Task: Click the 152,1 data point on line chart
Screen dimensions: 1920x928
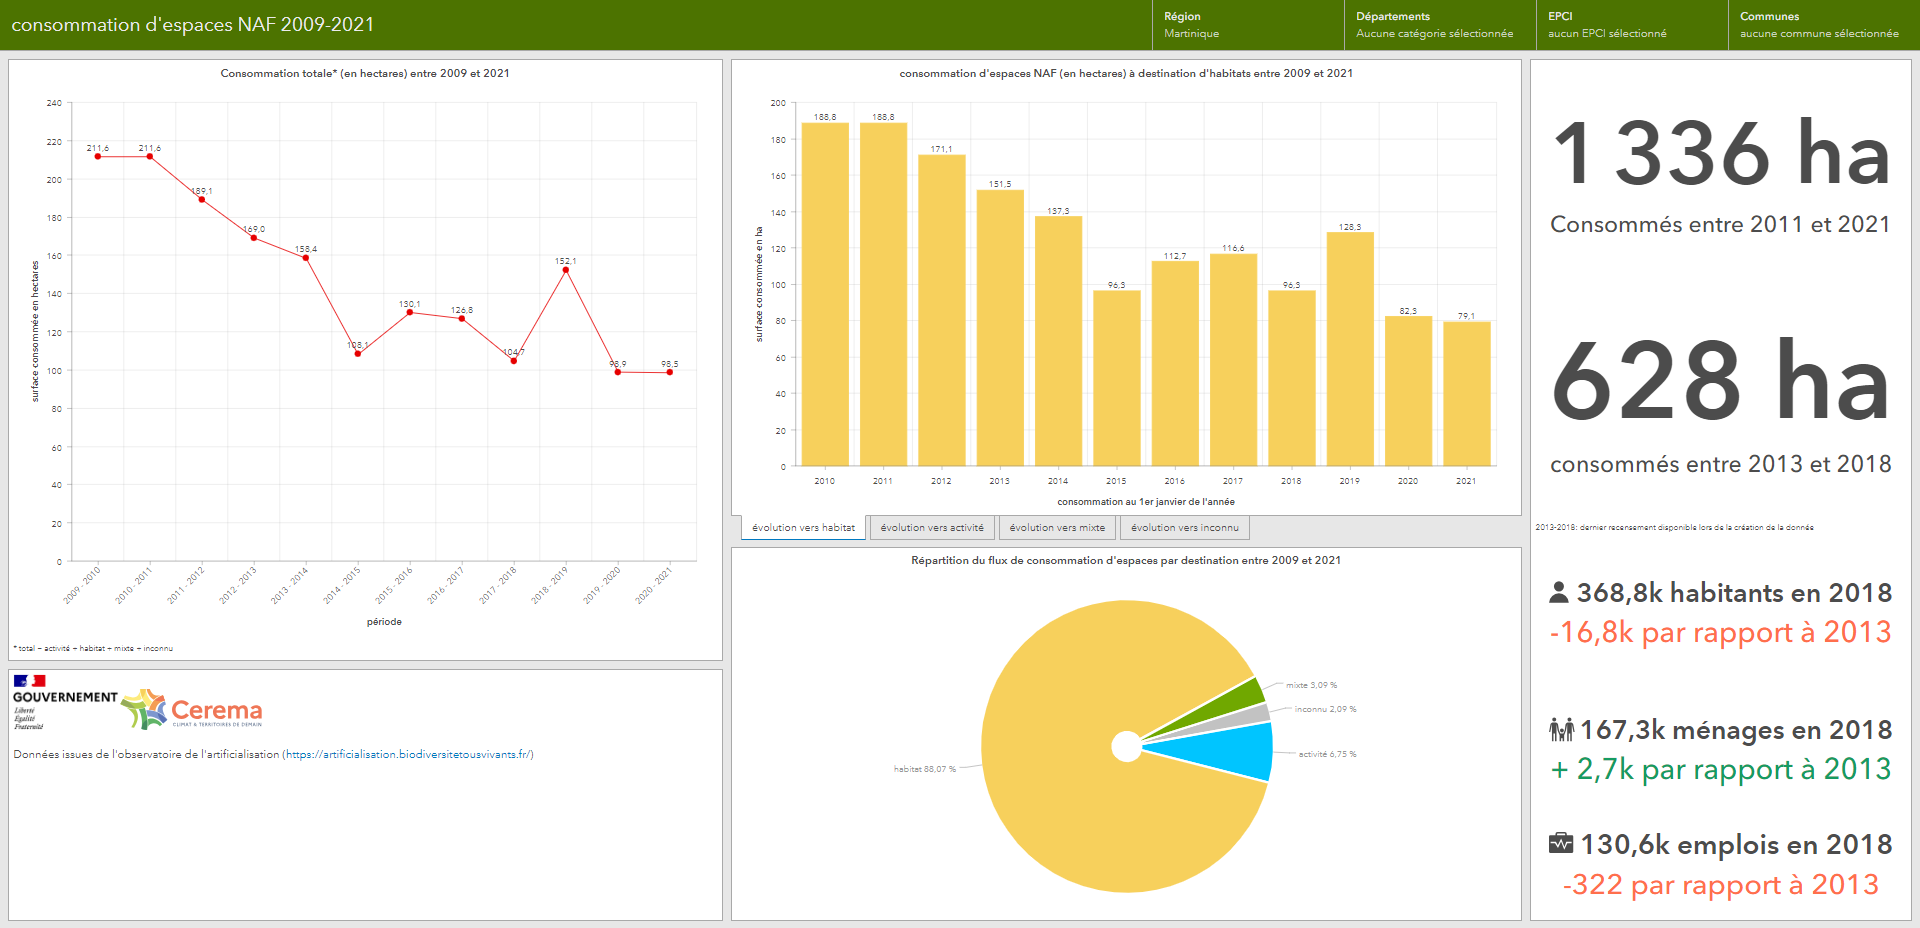Action: (x=566, y=270)
